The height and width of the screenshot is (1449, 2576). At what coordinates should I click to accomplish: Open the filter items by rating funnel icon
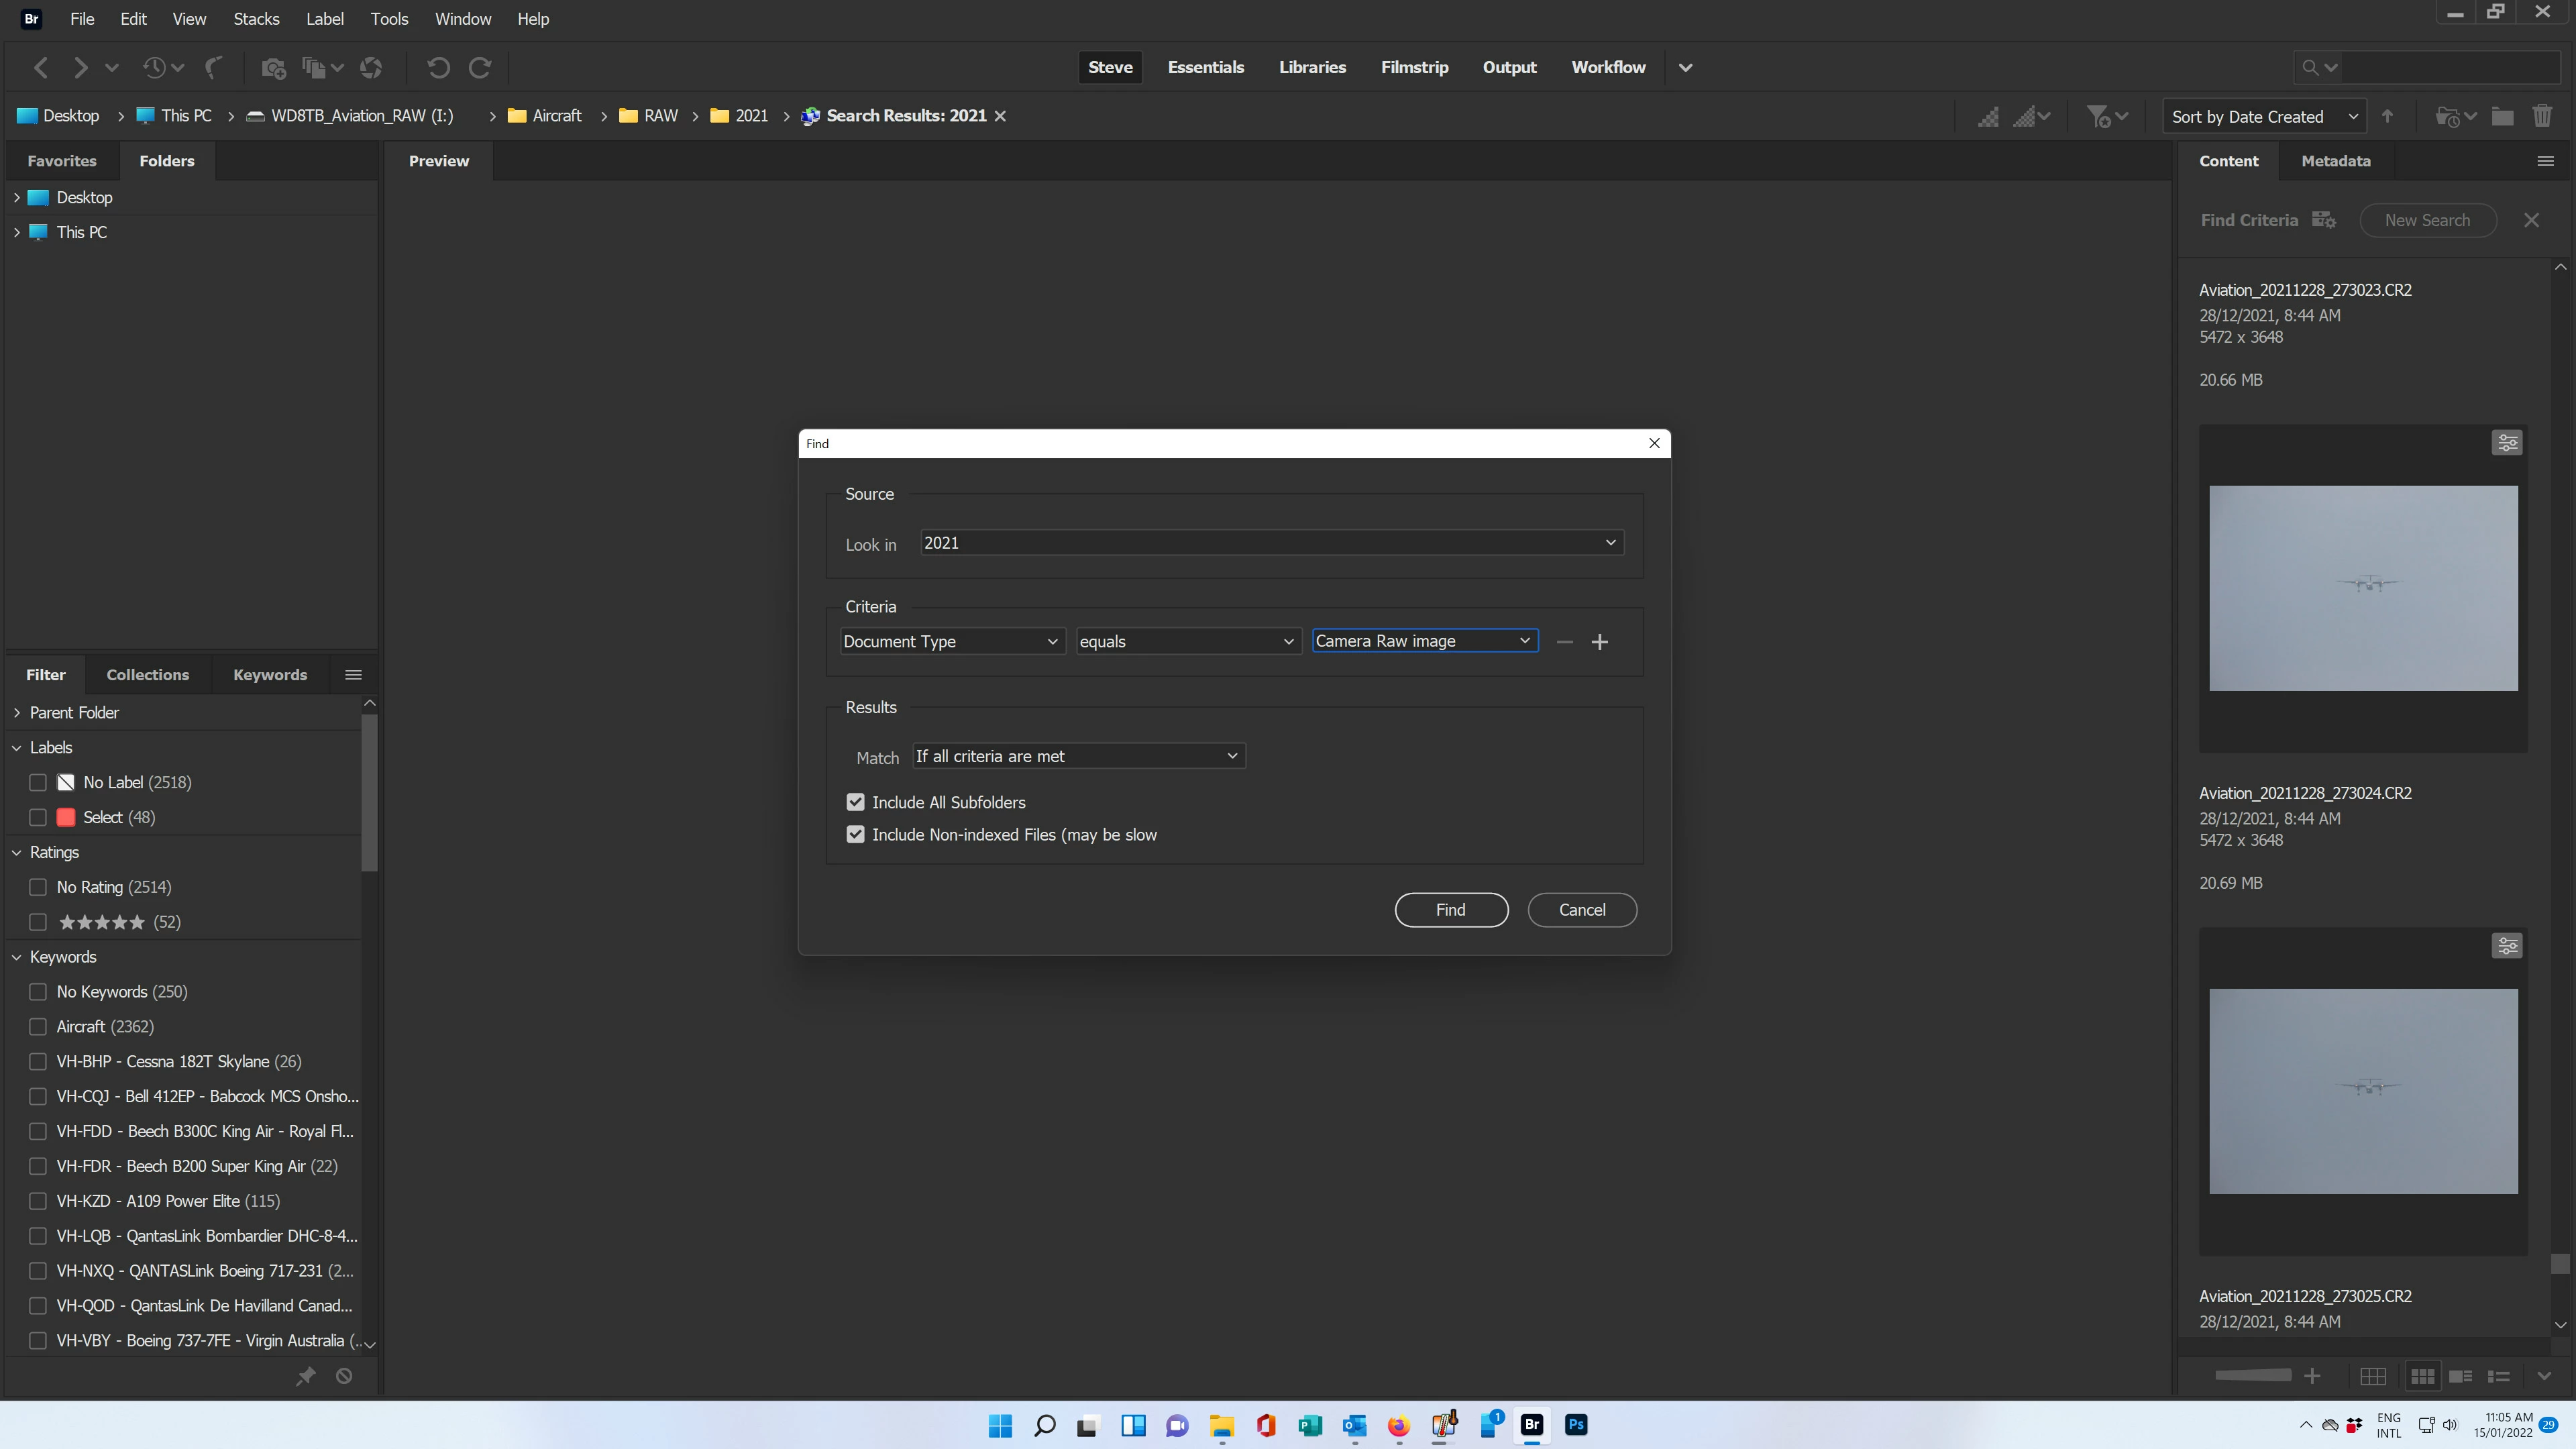[x=2099, y=116]
